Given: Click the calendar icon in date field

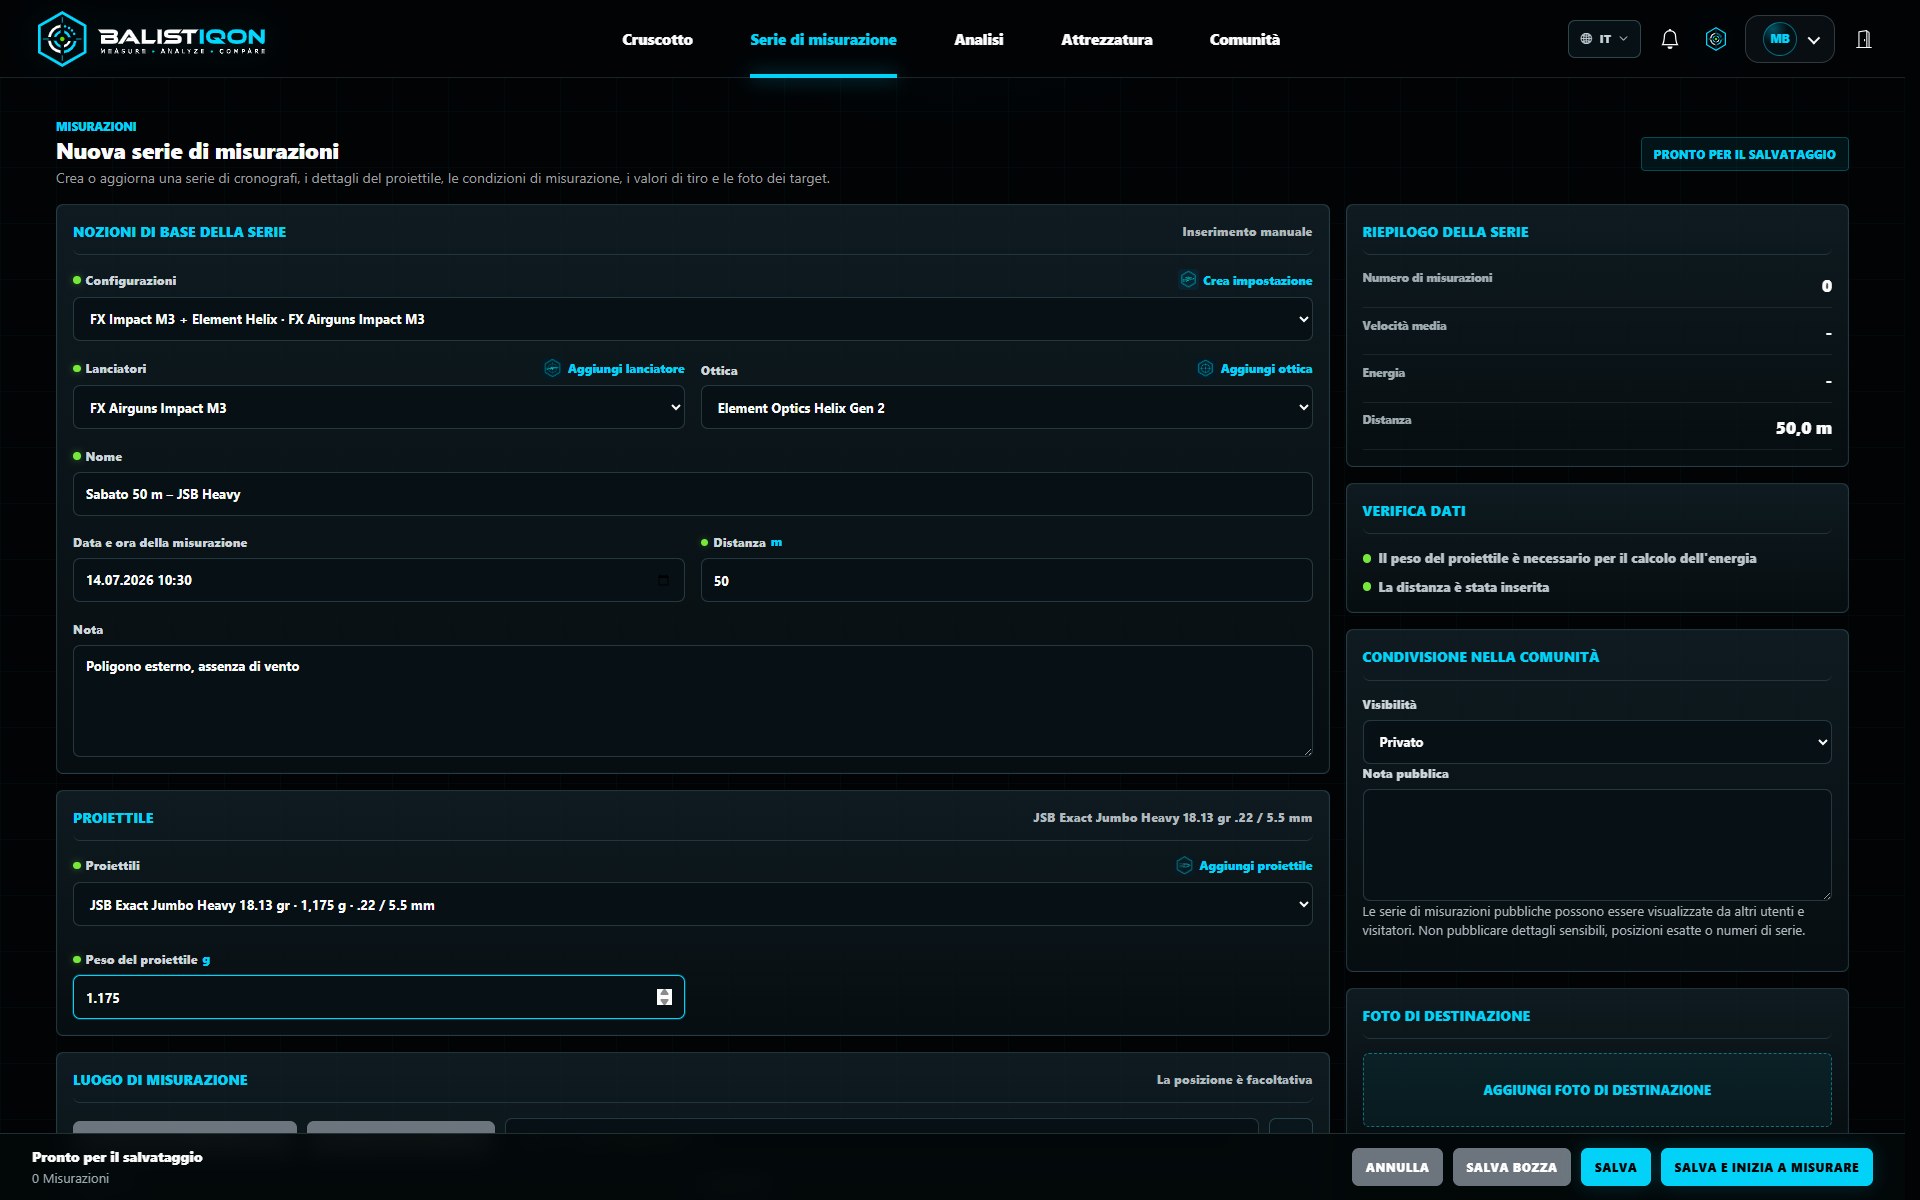Looking at the screenshot, I should [663, 580].
